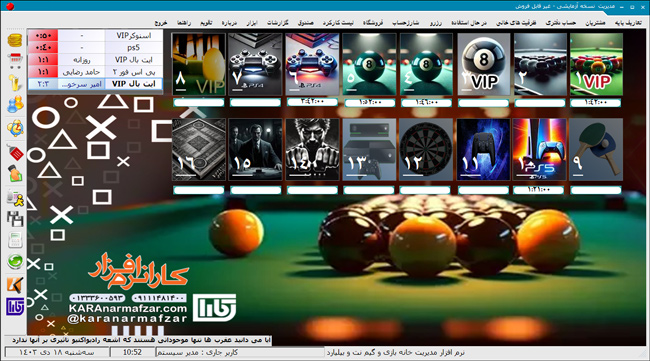Click the خروج exit menu item
Screen dimensions: 650x361
pyautogui.click(x=161, y=23)
